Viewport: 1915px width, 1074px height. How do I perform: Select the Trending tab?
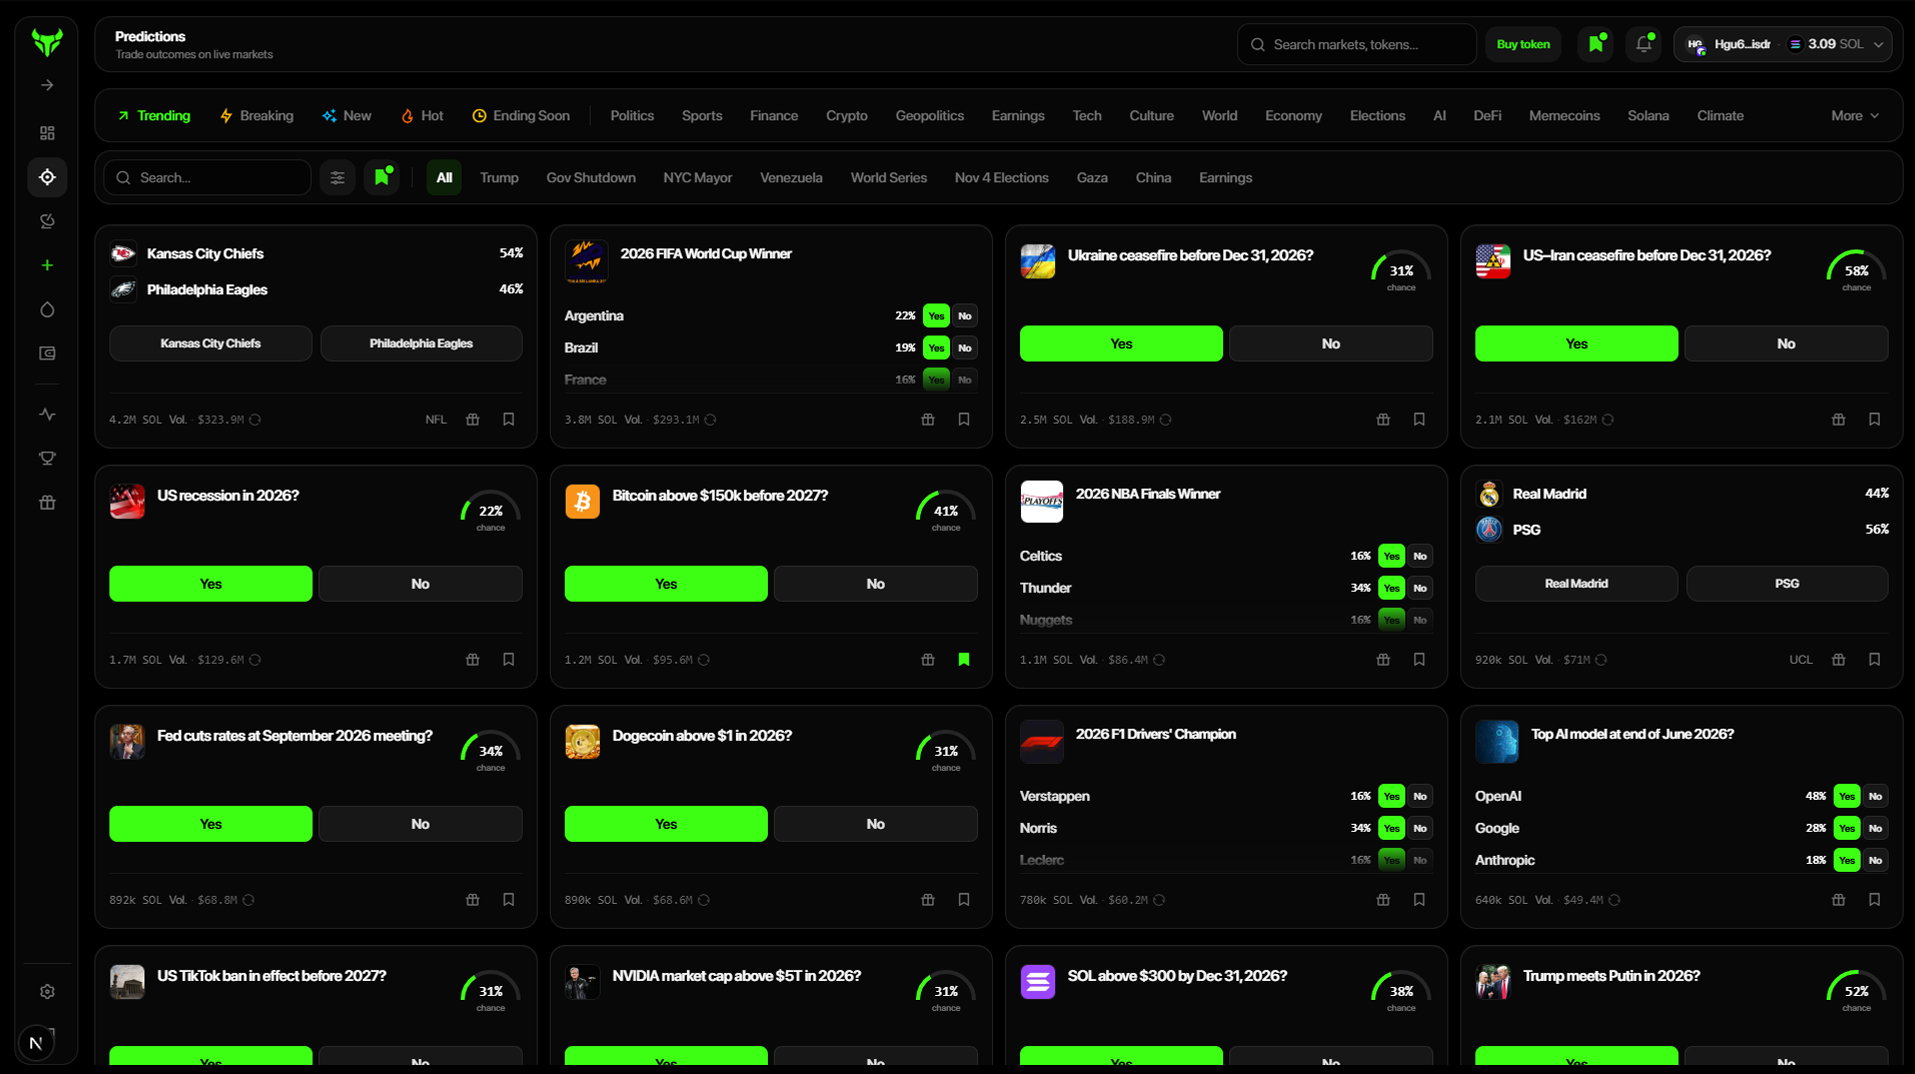(154, 116)
